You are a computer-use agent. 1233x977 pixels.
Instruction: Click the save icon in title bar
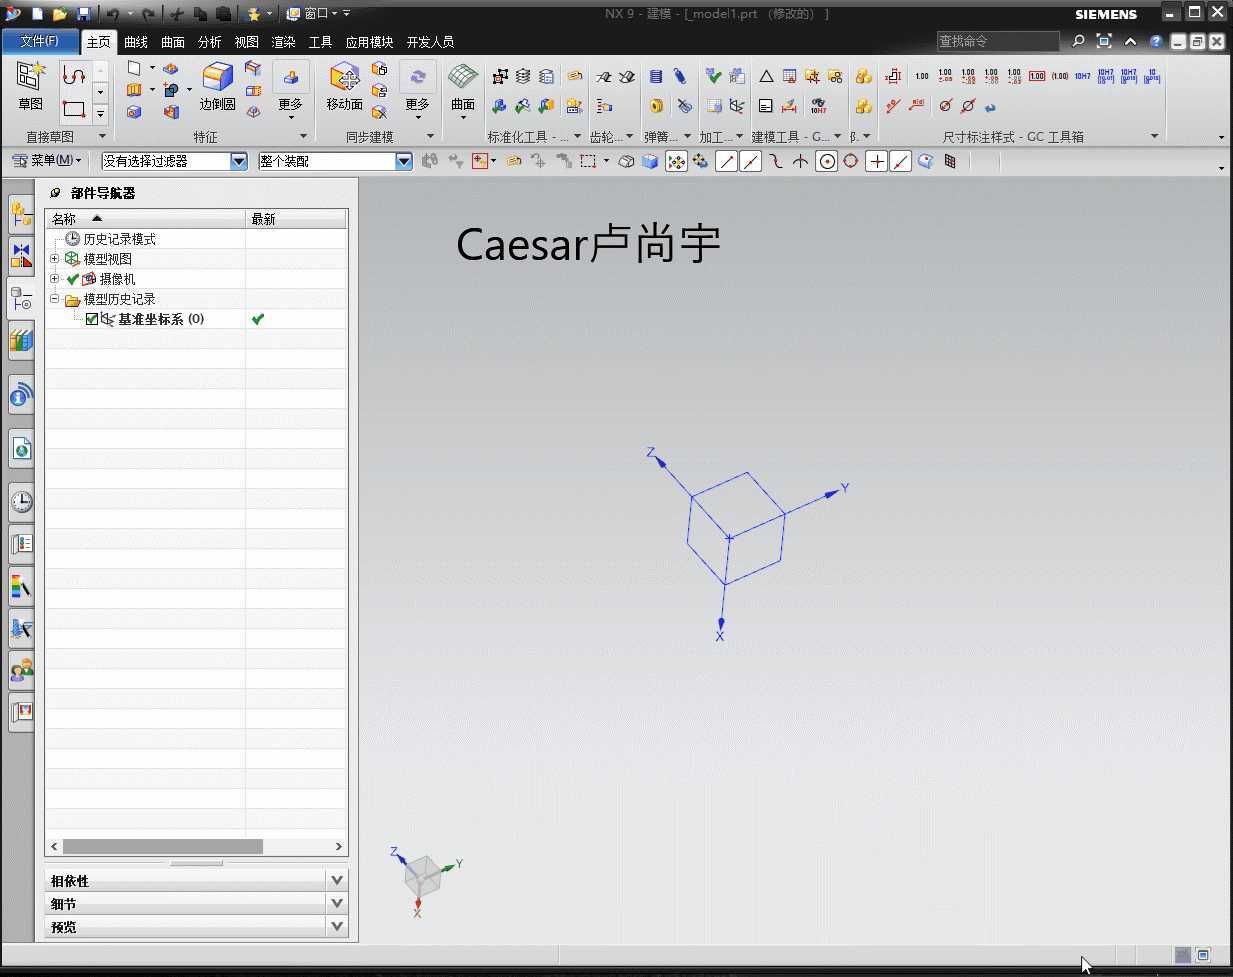click(83, 14)
